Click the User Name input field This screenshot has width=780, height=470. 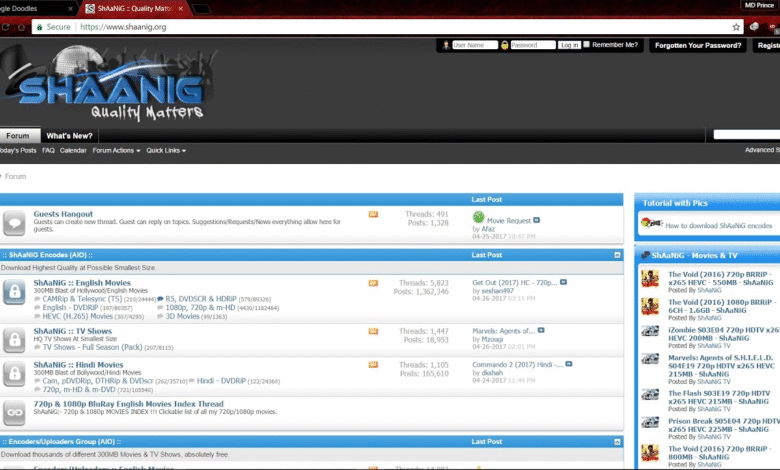[475, 45]
